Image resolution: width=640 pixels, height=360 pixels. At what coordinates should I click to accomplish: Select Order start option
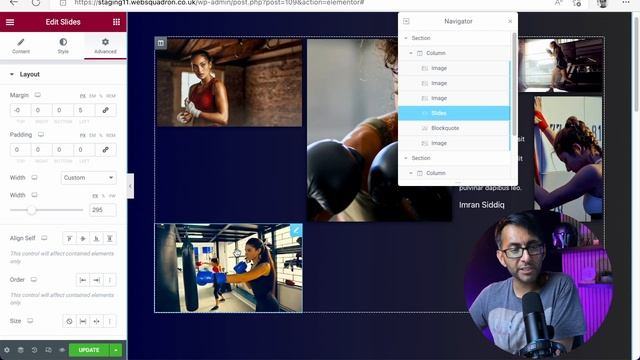click(83, 280)
